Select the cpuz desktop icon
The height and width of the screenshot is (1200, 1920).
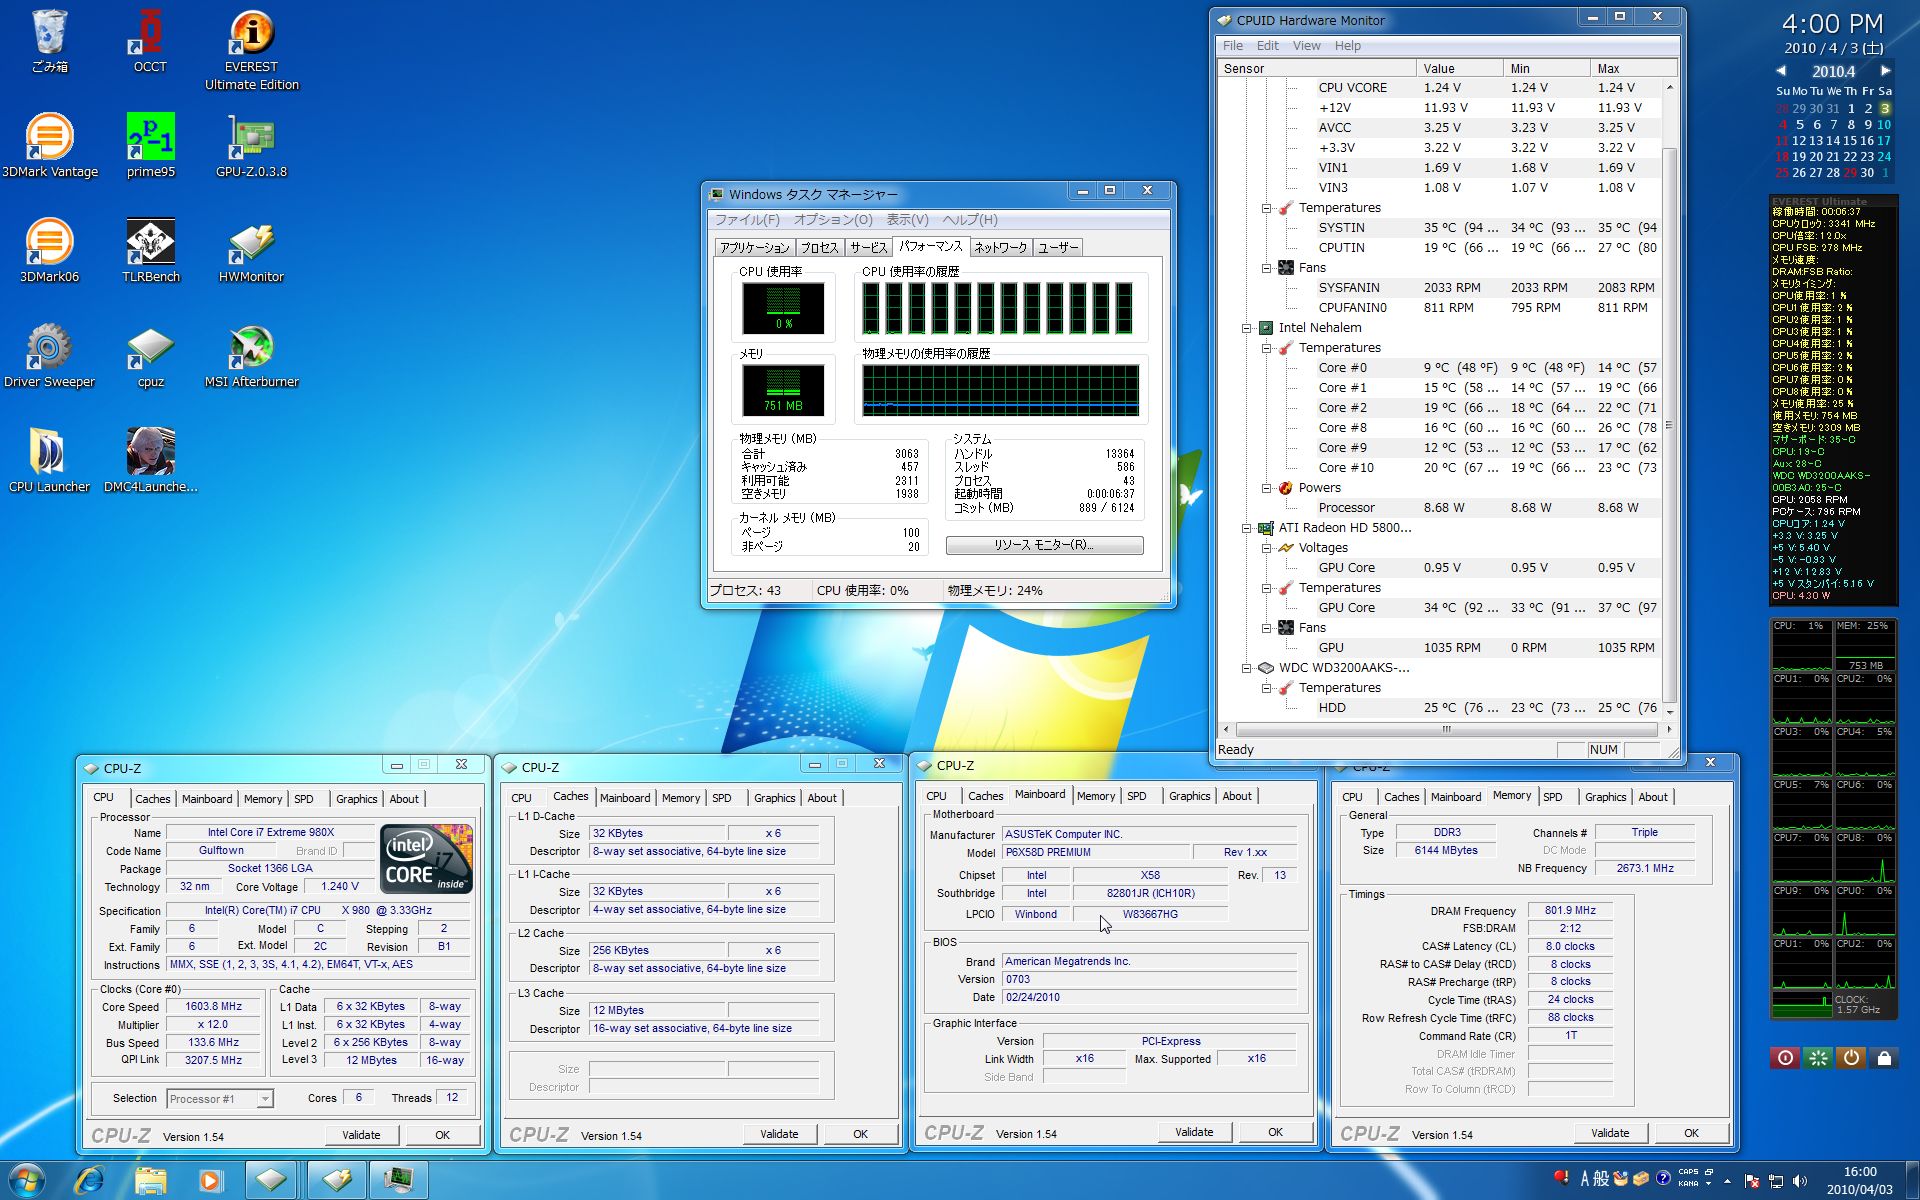[150, 356]
